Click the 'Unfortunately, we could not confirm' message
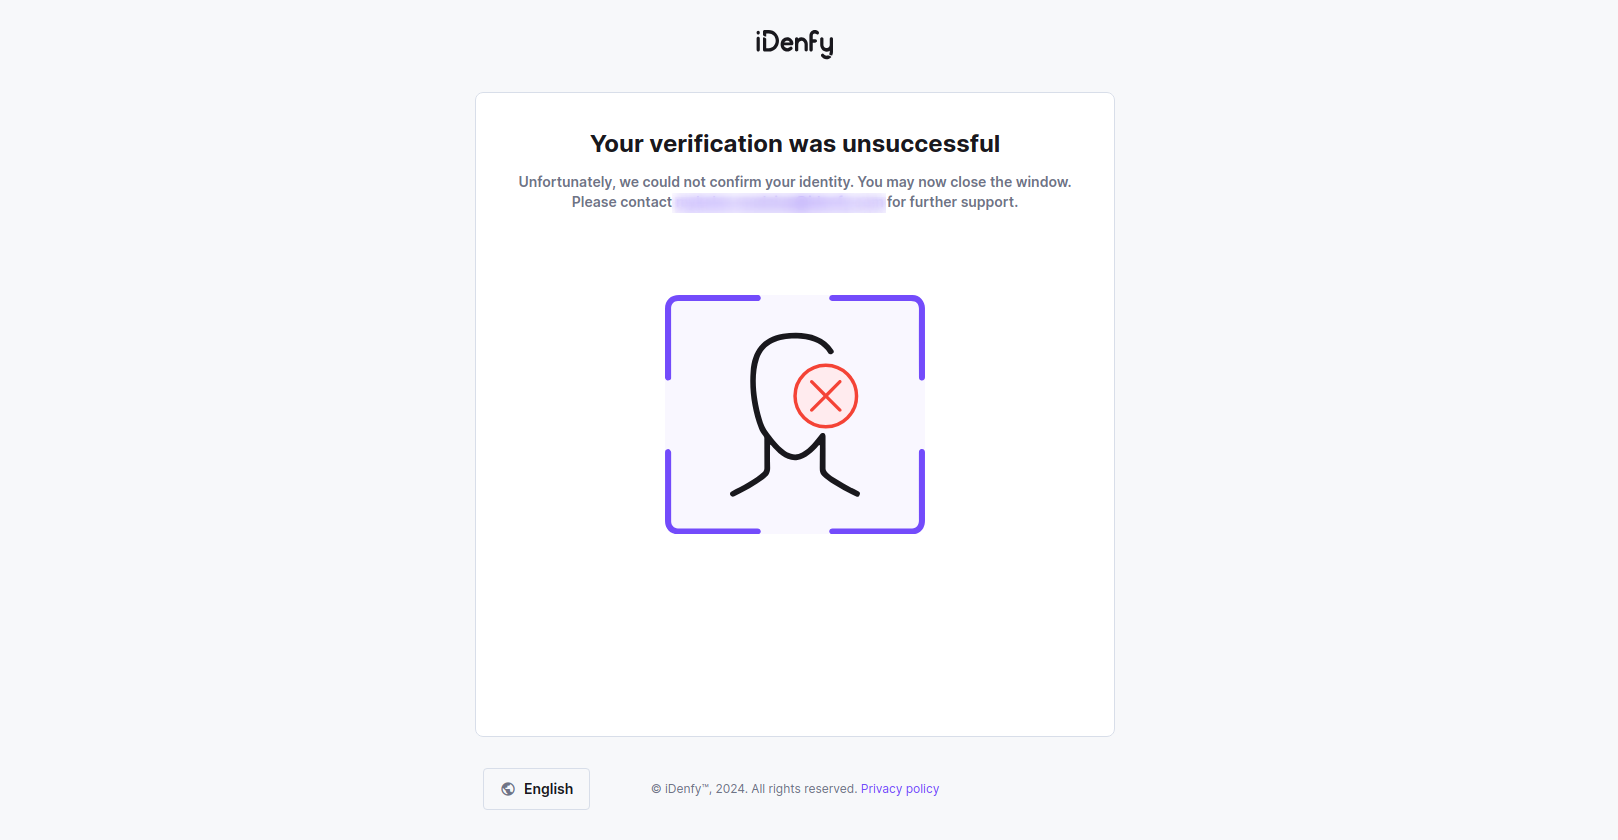 pyautogui.click(x=686, y=182)
